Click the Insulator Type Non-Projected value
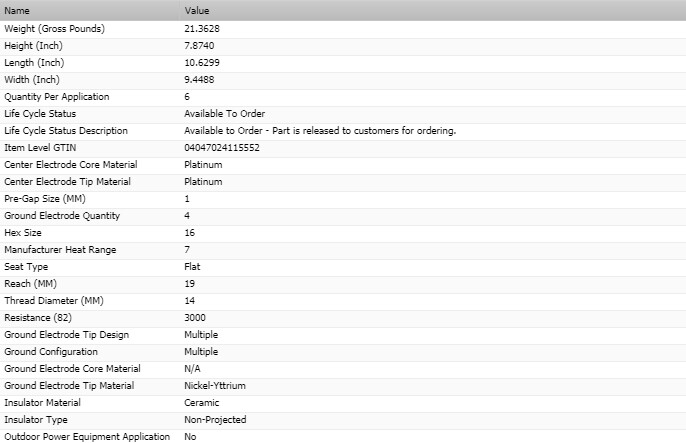686x443 pixels. point(215,420)
